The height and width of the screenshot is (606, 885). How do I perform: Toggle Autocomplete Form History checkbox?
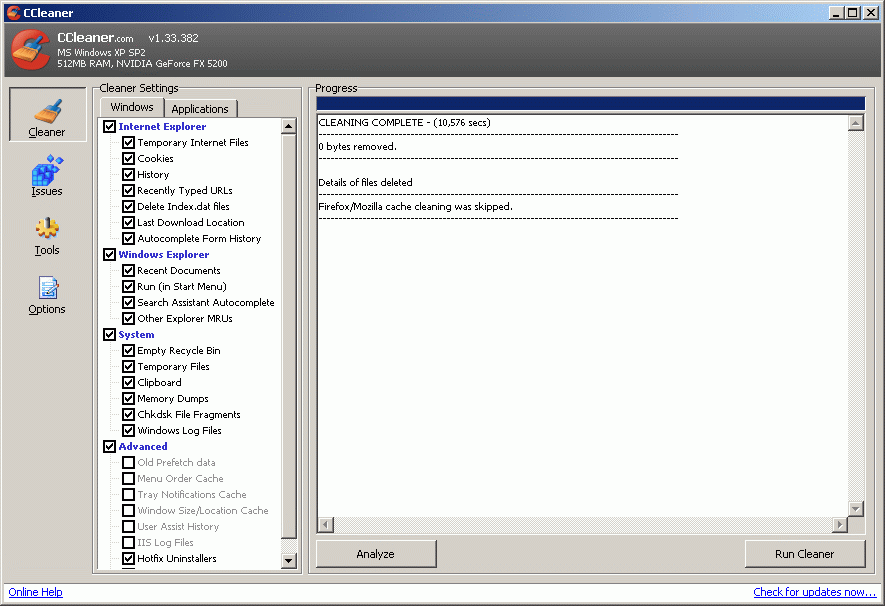[129, 238]
